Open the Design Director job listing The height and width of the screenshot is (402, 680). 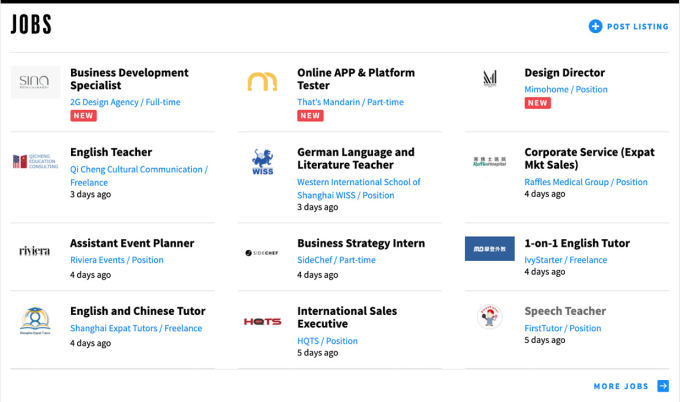pos(564,73)
